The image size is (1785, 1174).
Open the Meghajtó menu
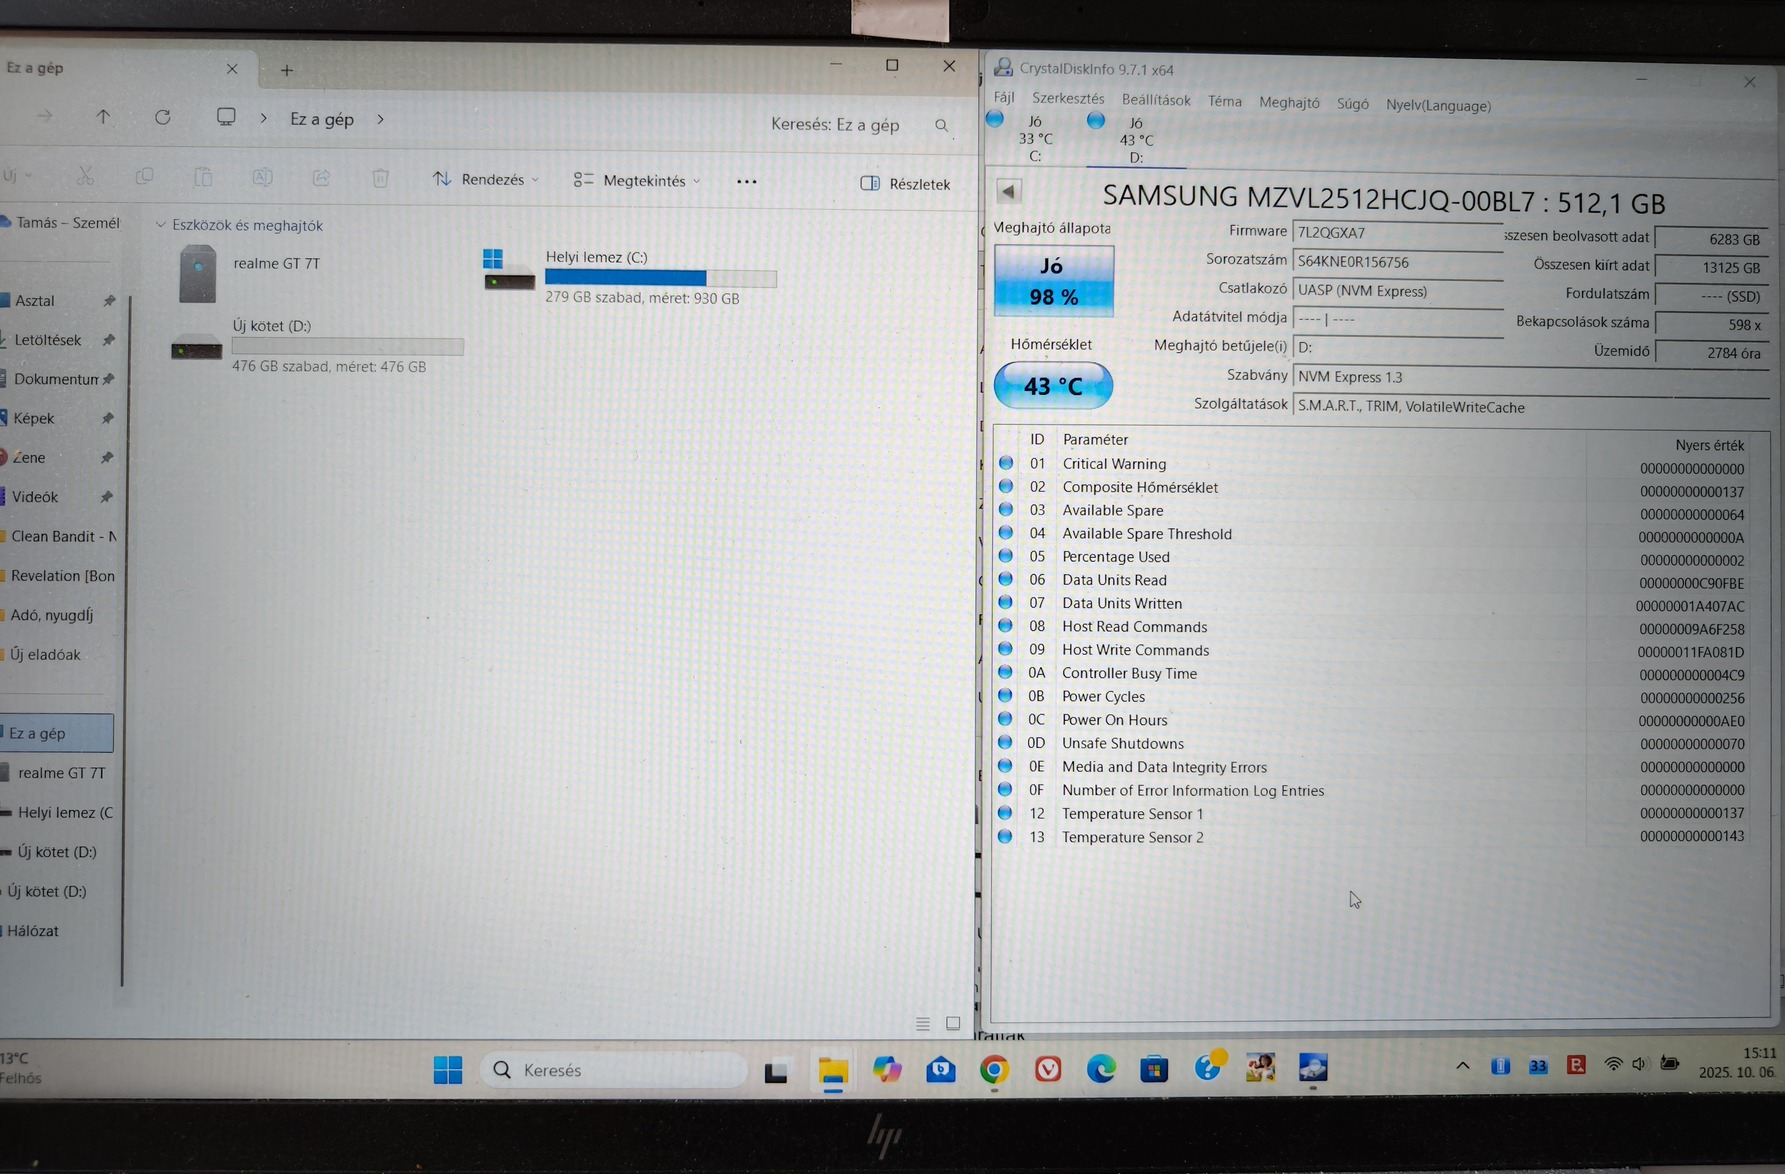point(1289,102)
